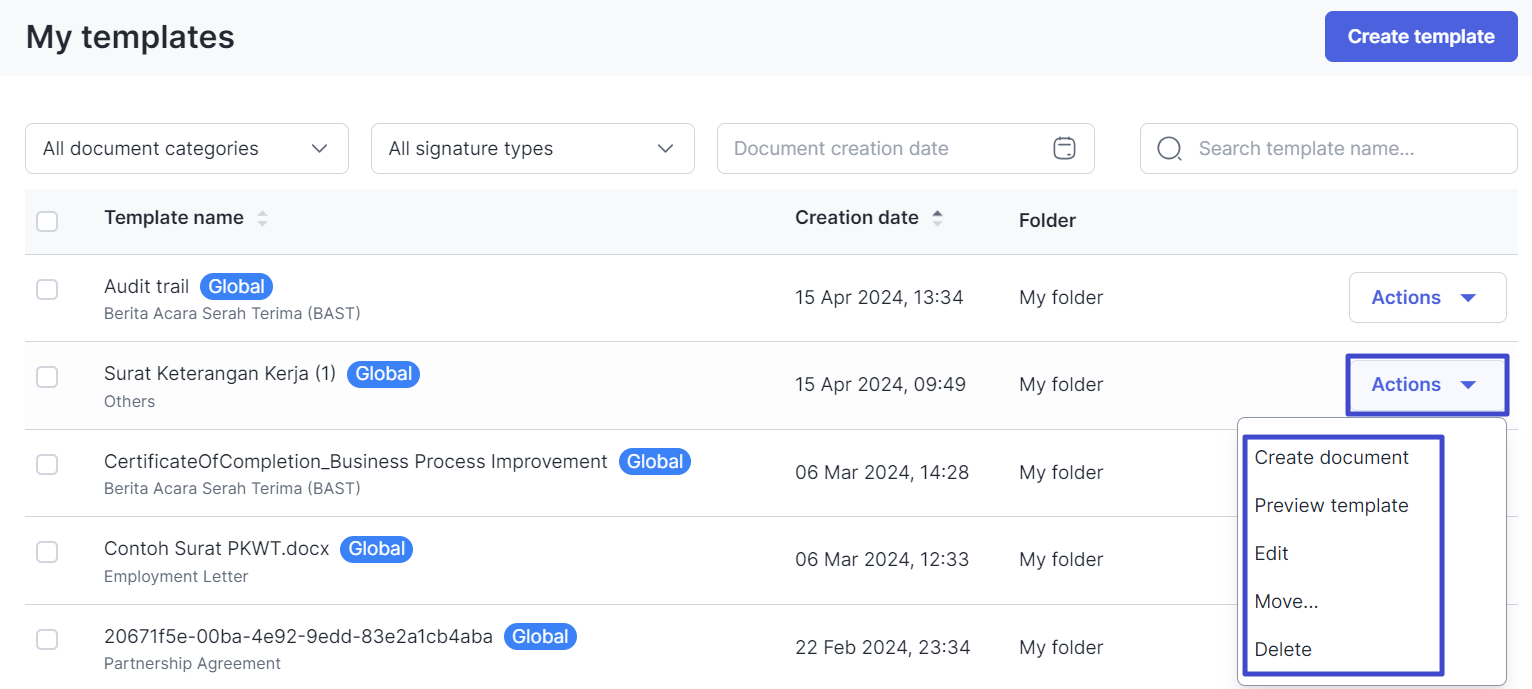Click the Global badge on Audit trail

[x=236, y=287]
